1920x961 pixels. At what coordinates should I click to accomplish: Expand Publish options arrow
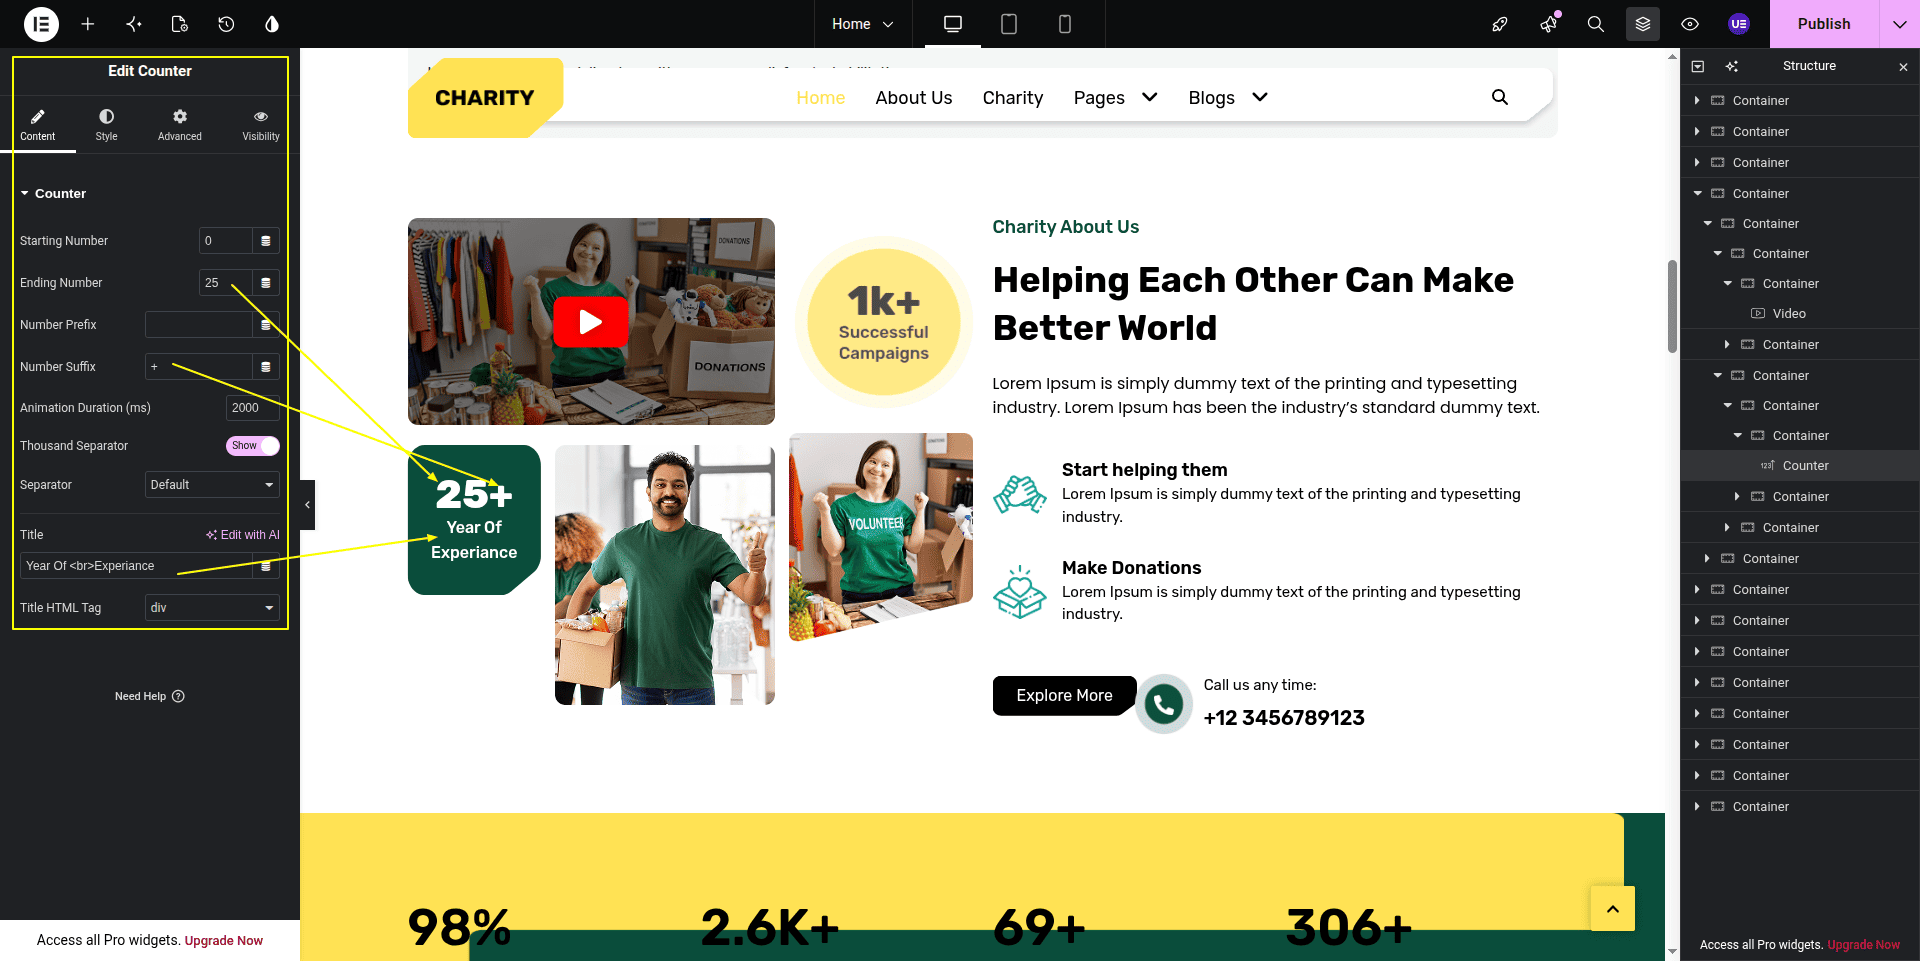tap(1899, 24)
